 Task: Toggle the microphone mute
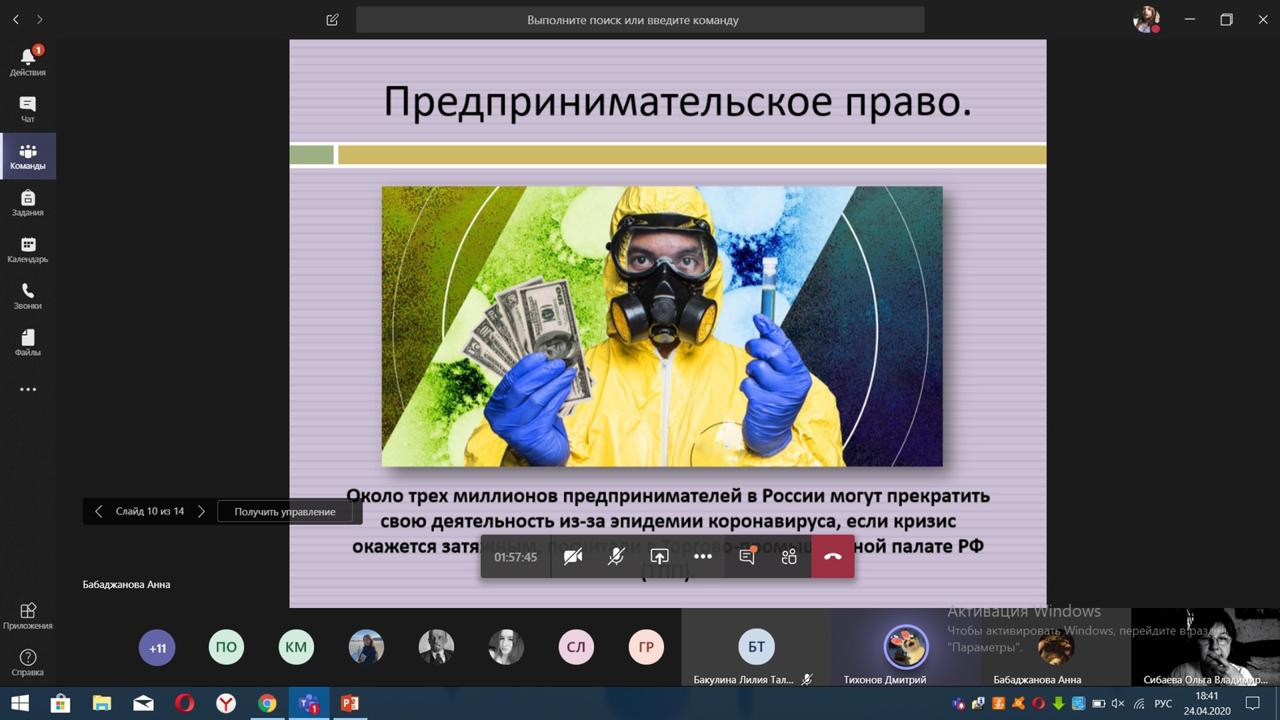pos(616,557)
